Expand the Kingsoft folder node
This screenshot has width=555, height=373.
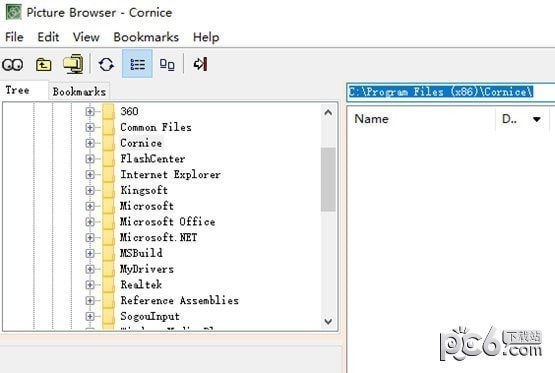(x=90, y=190)
